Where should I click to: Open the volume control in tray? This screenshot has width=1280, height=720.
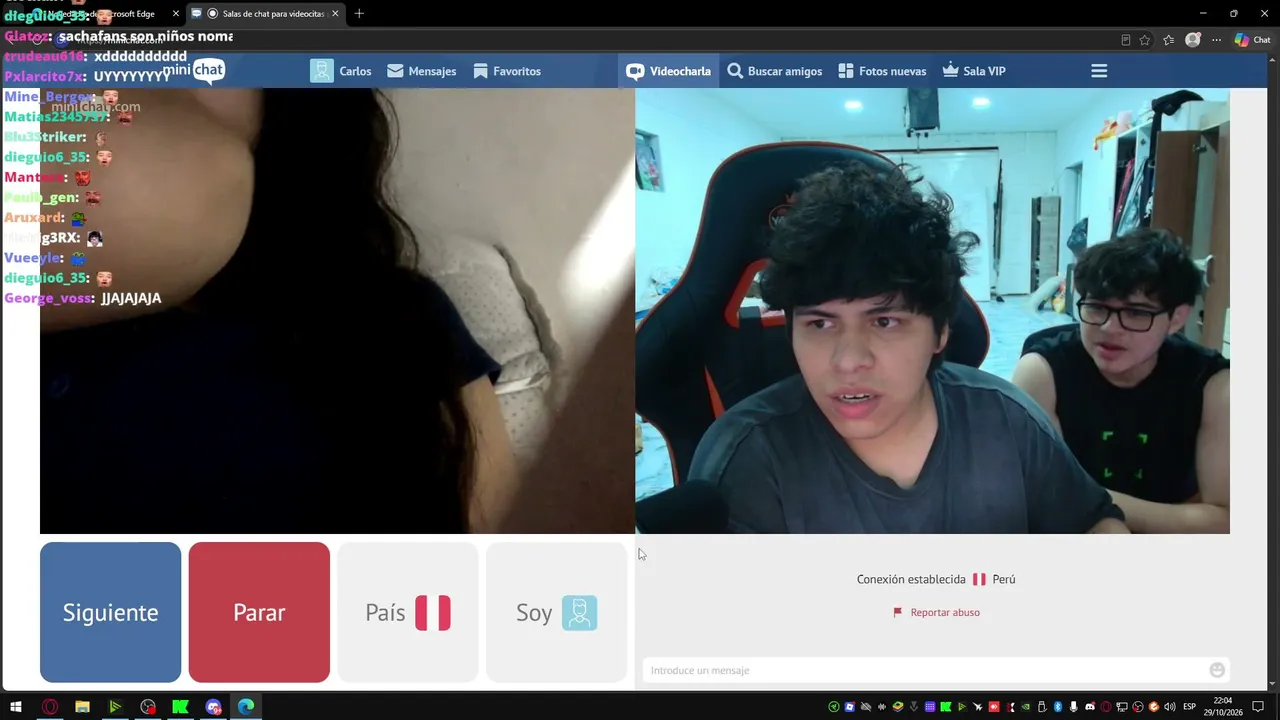click(x=1170, y=707)
